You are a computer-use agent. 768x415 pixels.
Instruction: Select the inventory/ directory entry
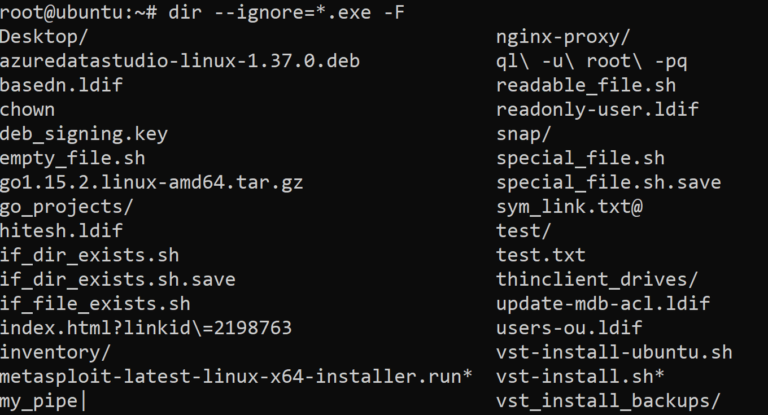pyautogui.click(x=55, y=353)
